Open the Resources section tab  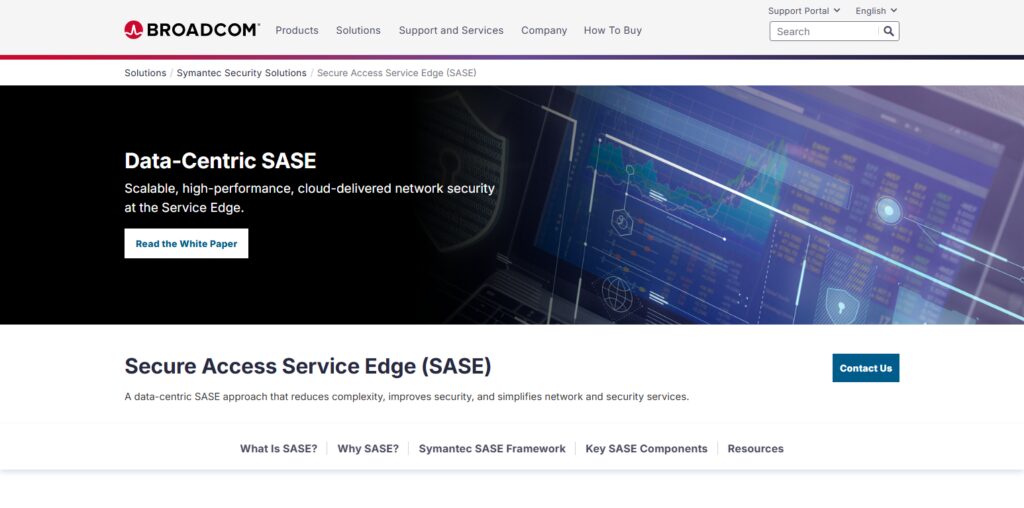coord(755,449)
